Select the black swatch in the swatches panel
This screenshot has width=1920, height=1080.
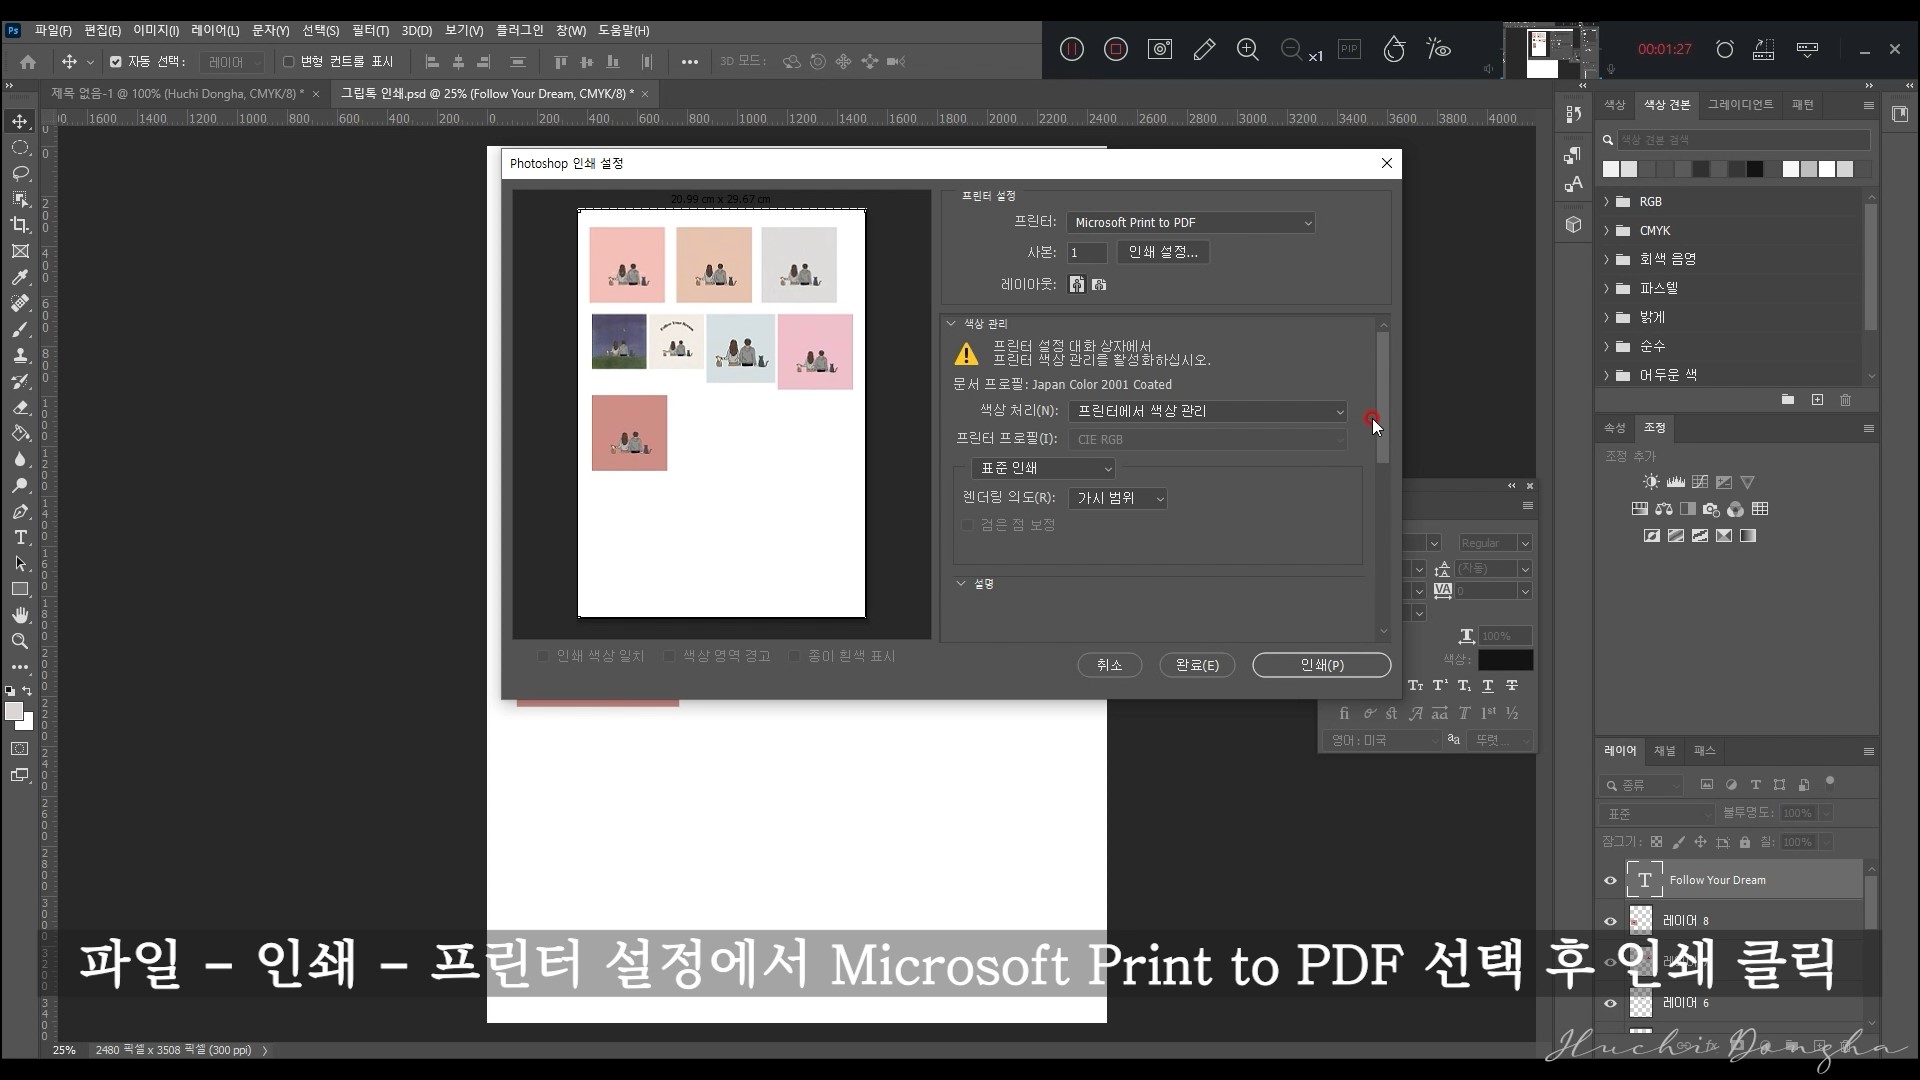(1755, 169)
